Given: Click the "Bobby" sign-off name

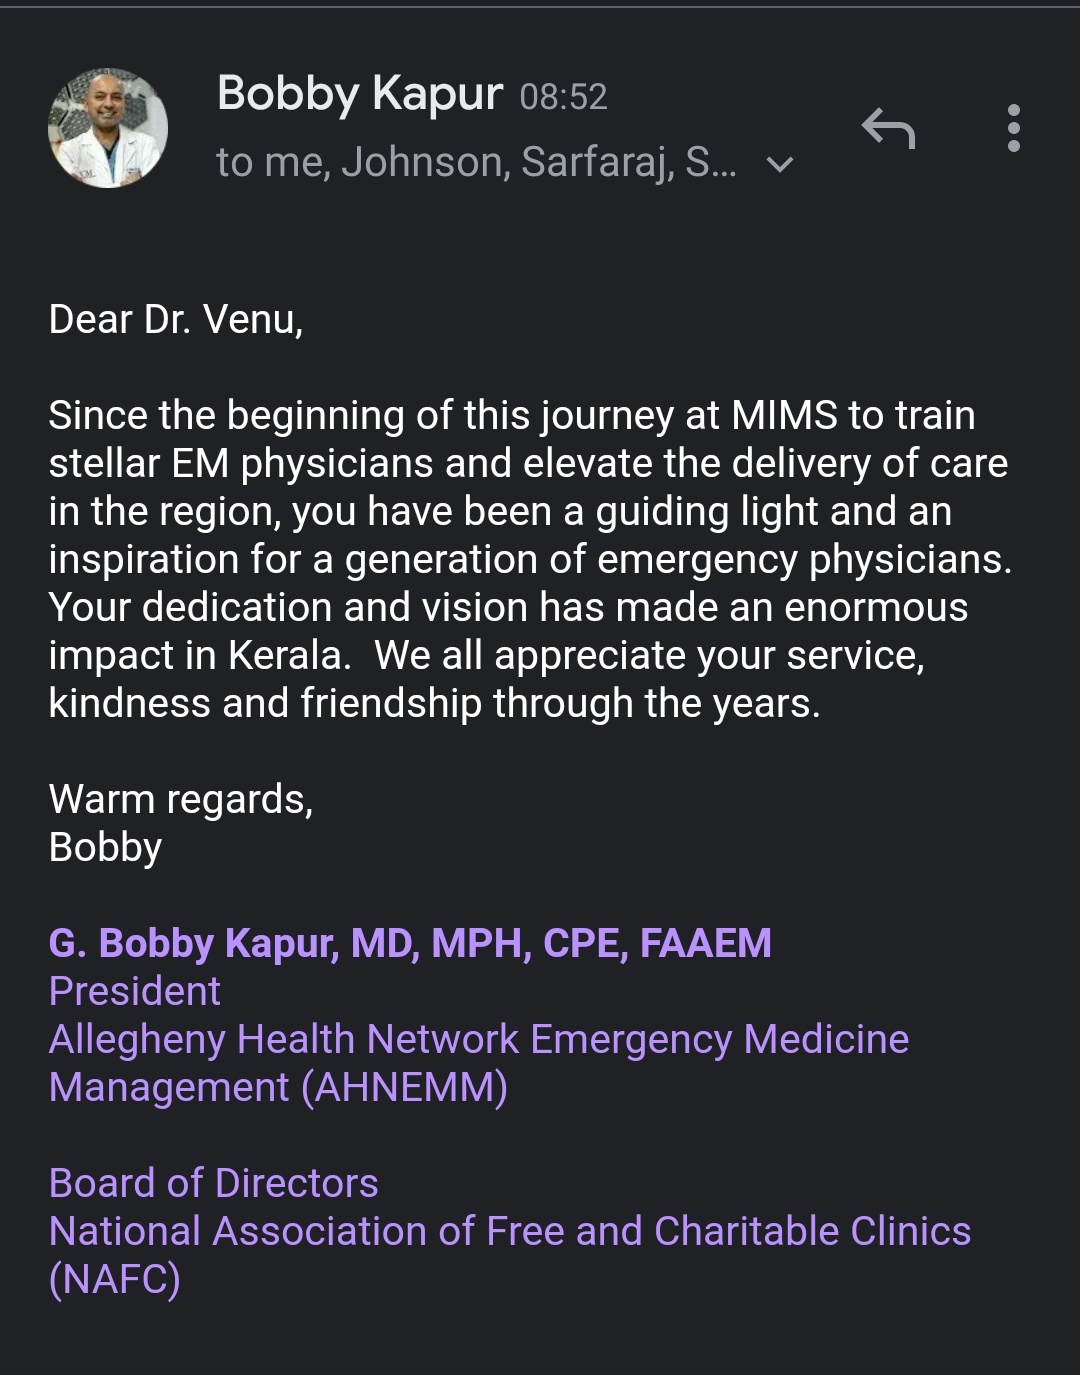Looking at the screenshot, I should (x=105, y=848).
